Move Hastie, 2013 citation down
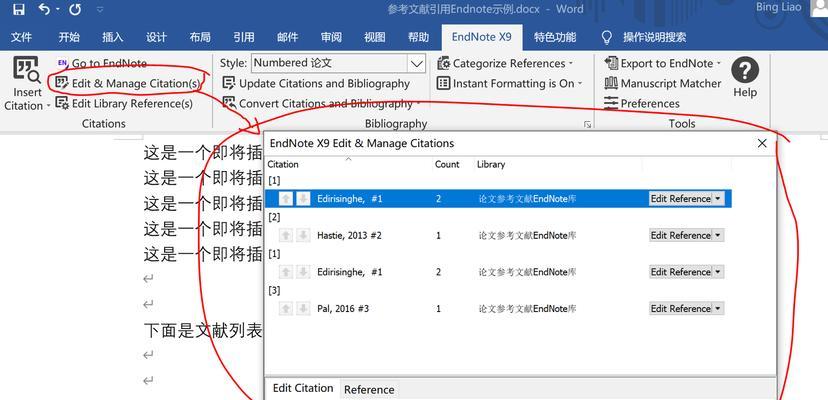828x400 pixels. pos(303,236)
